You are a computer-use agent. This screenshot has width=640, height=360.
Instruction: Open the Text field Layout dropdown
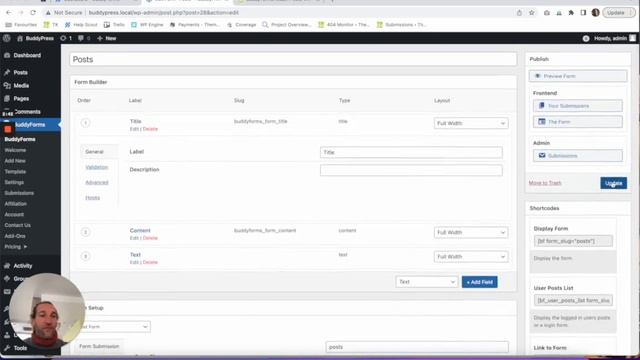pos(471,257)
